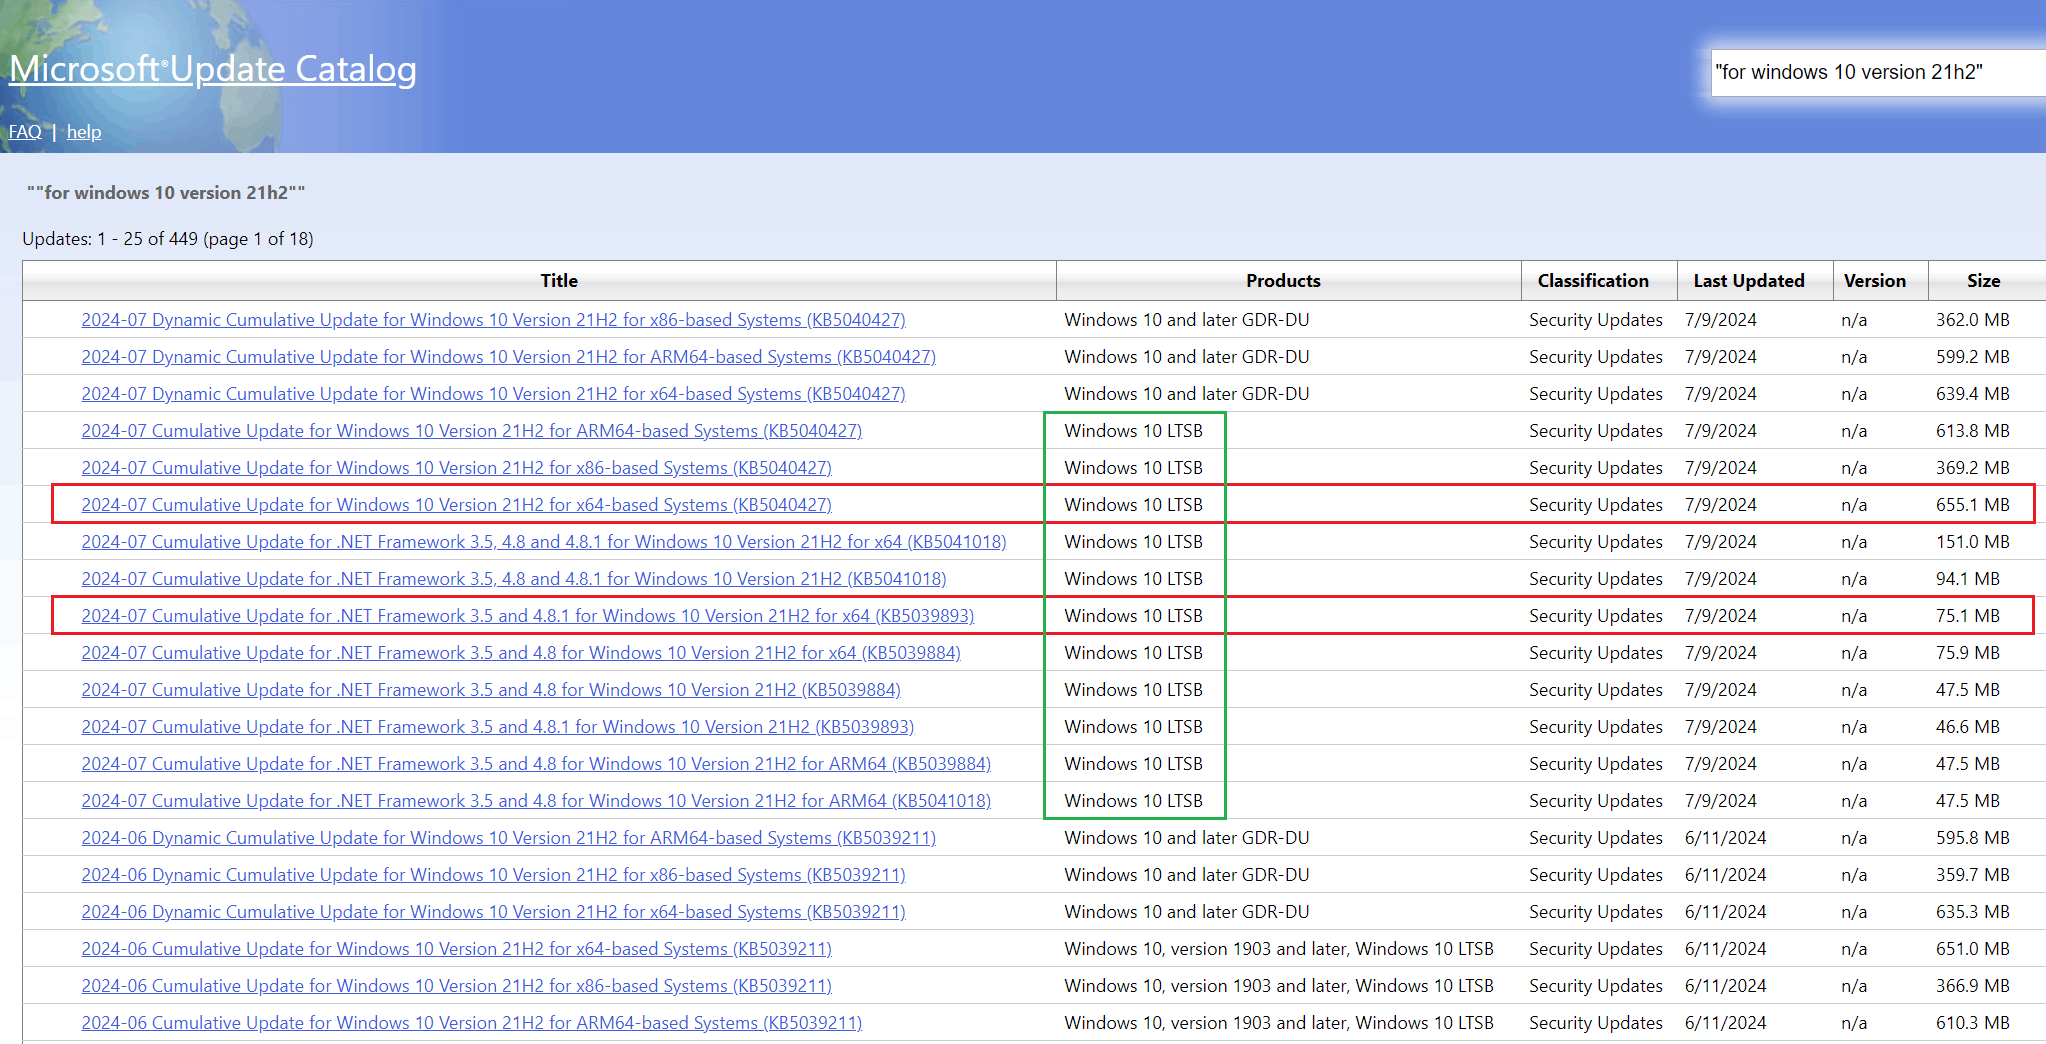This screenshot has width=2046, height=1044.
Task: Open the Microsoft Update Catalog home link
Action: (213, 69)
